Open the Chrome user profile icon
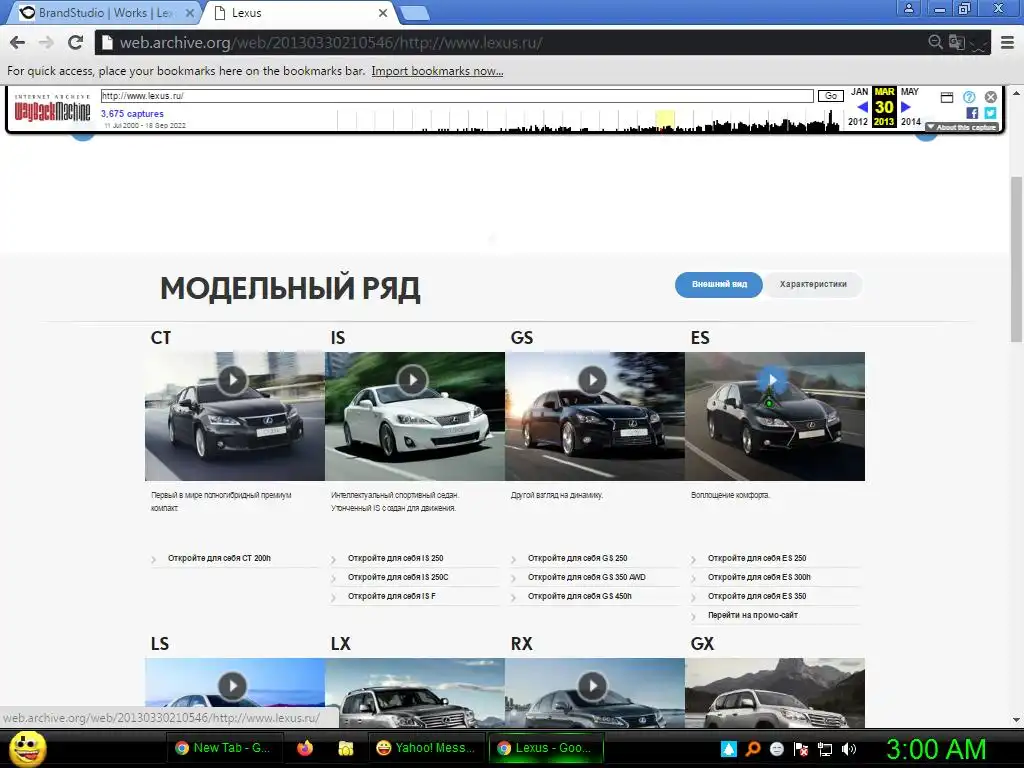This screenshot has height=768, width=1024. coord(908,9)
